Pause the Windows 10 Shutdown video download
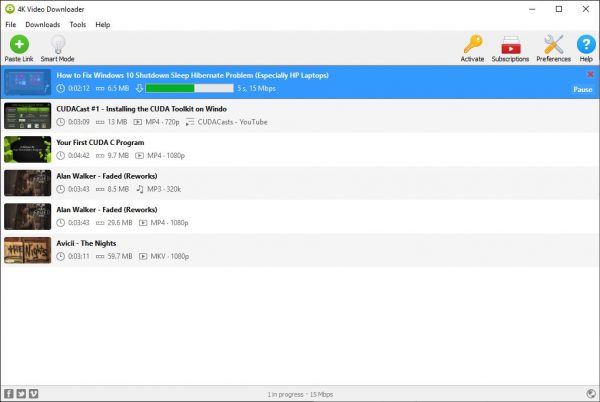Screen dimensions: 600x402 click(x=582, y=89)
